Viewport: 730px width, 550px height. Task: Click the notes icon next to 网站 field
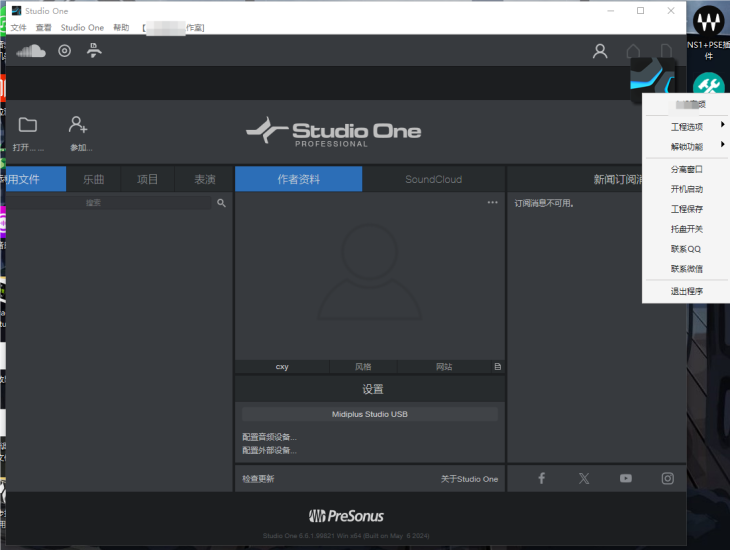point(498,367)
